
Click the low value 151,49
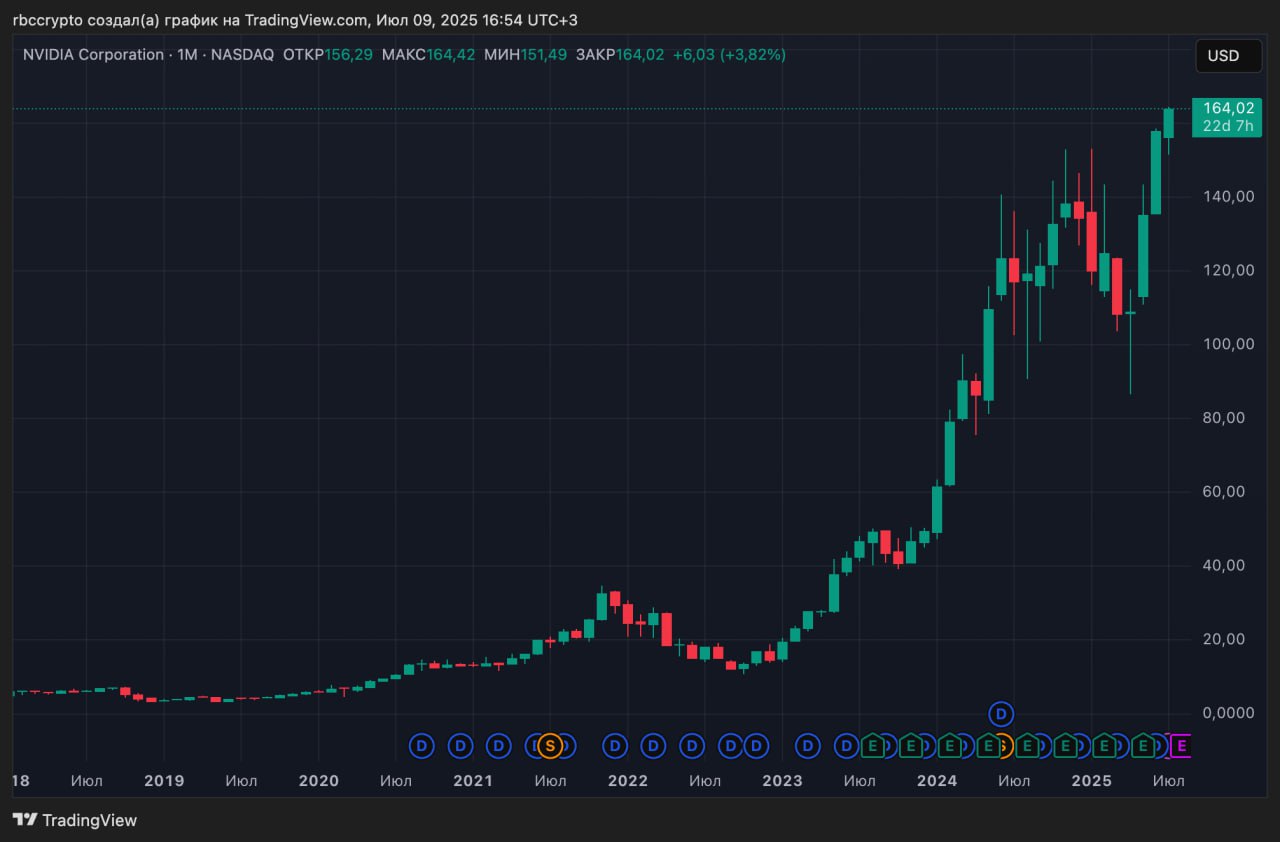coord(543,54)
